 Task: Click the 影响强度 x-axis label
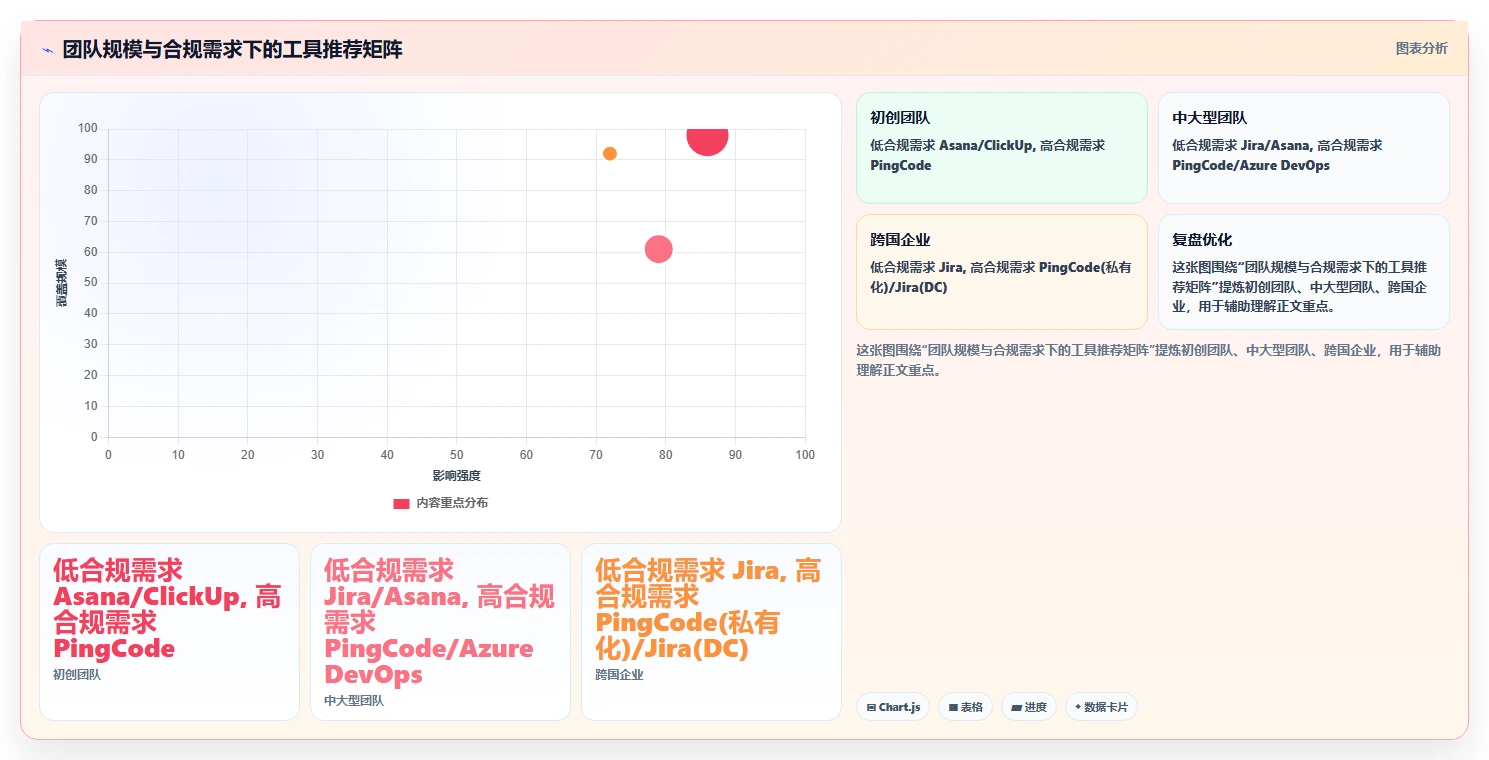(456, 476)
